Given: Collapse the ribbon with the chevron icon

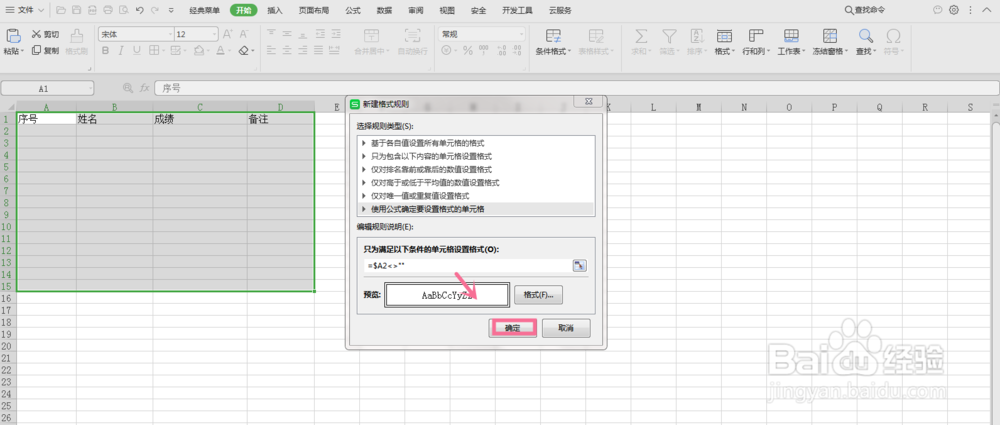Looking at the screenshot, I should click(x=988, y=10).
